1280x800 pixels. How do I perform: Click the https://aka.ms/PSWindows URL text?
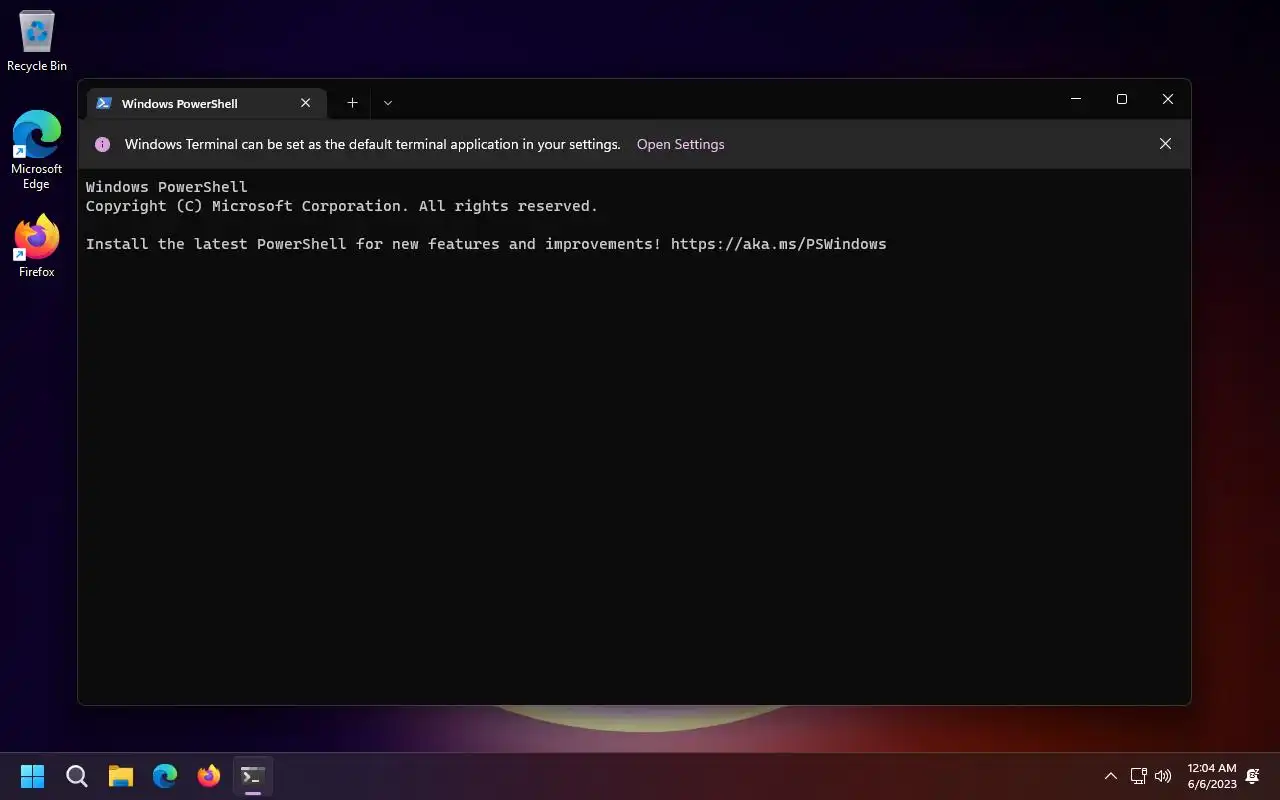[x=779, y=244]
